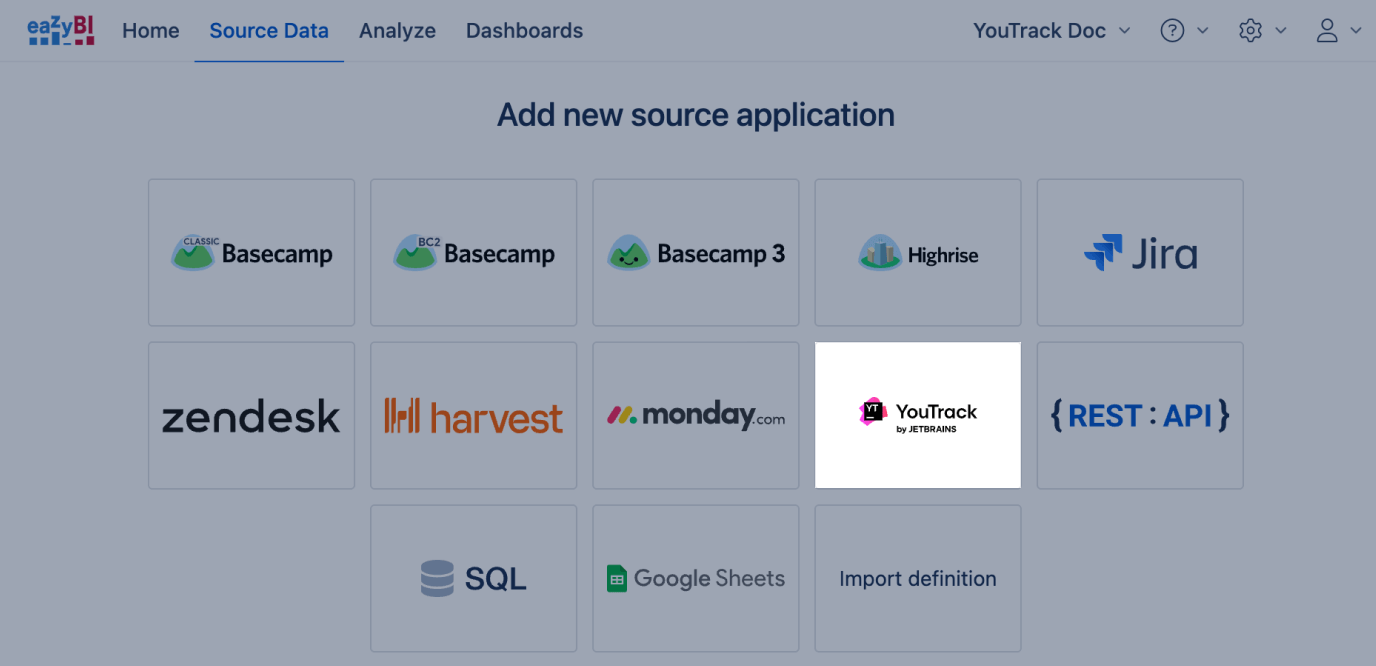
Task: Select the Classic Basecamp source tile
Action: click(x=251, y=253)
